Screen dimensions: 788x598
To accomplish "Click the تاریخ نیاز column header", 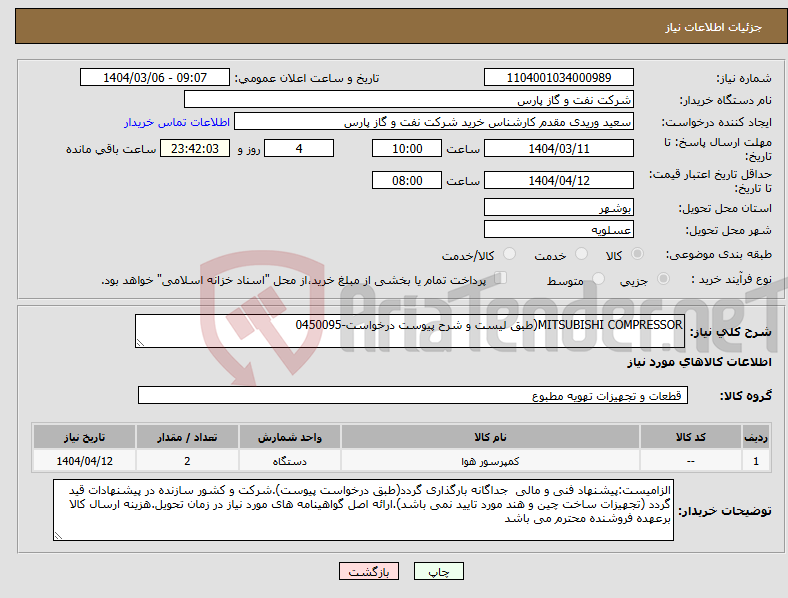I will tap(84, 437).
